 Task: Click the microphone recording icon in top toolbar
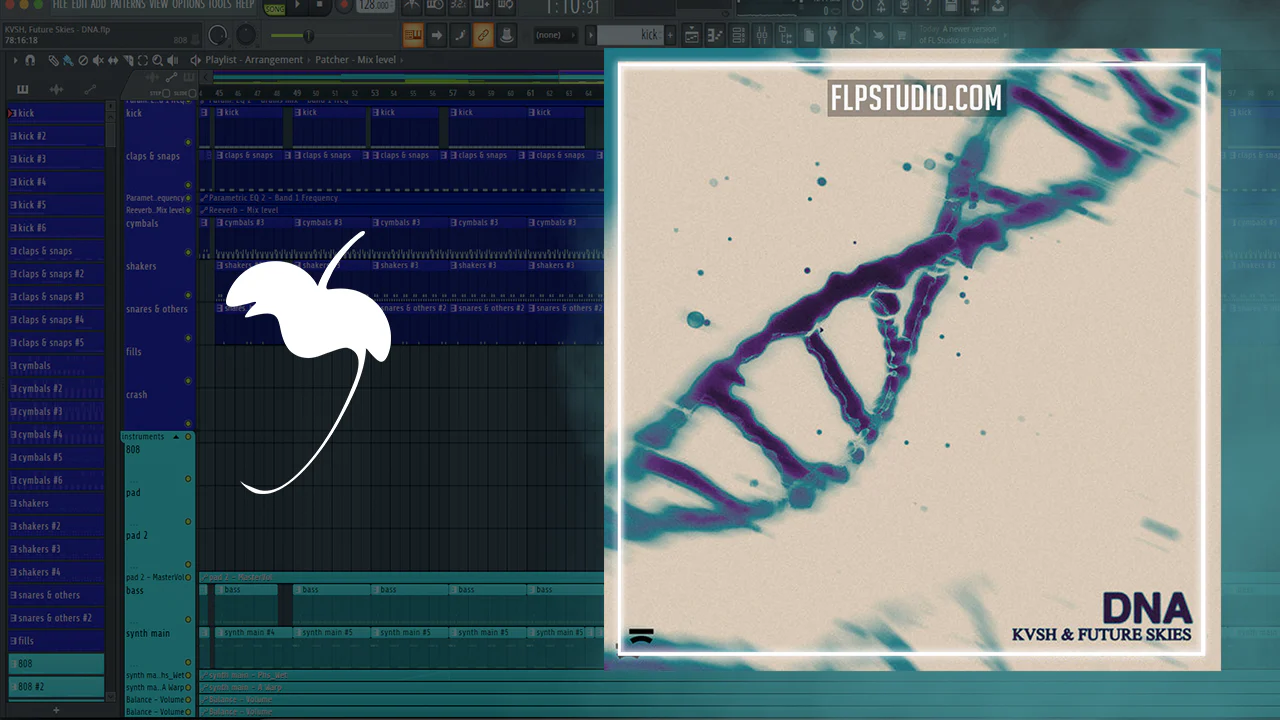905,6
